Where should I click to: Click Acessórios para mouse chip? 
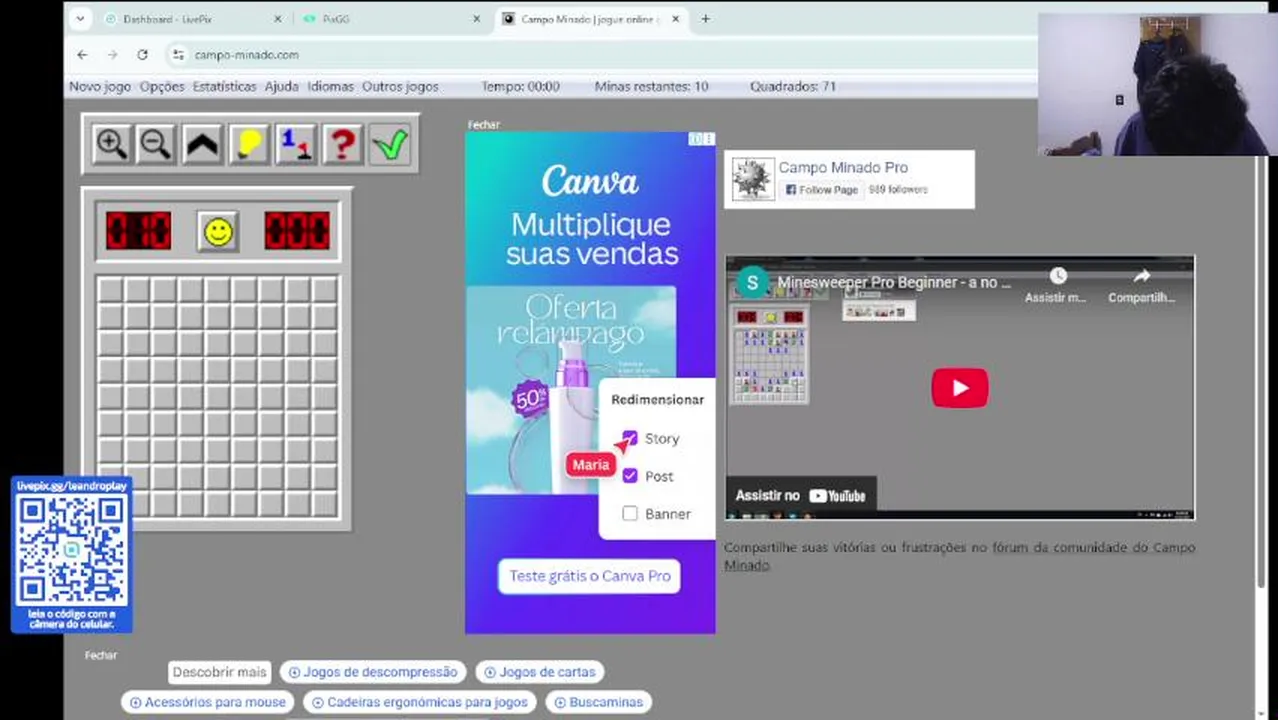click(x=208, y=702)
